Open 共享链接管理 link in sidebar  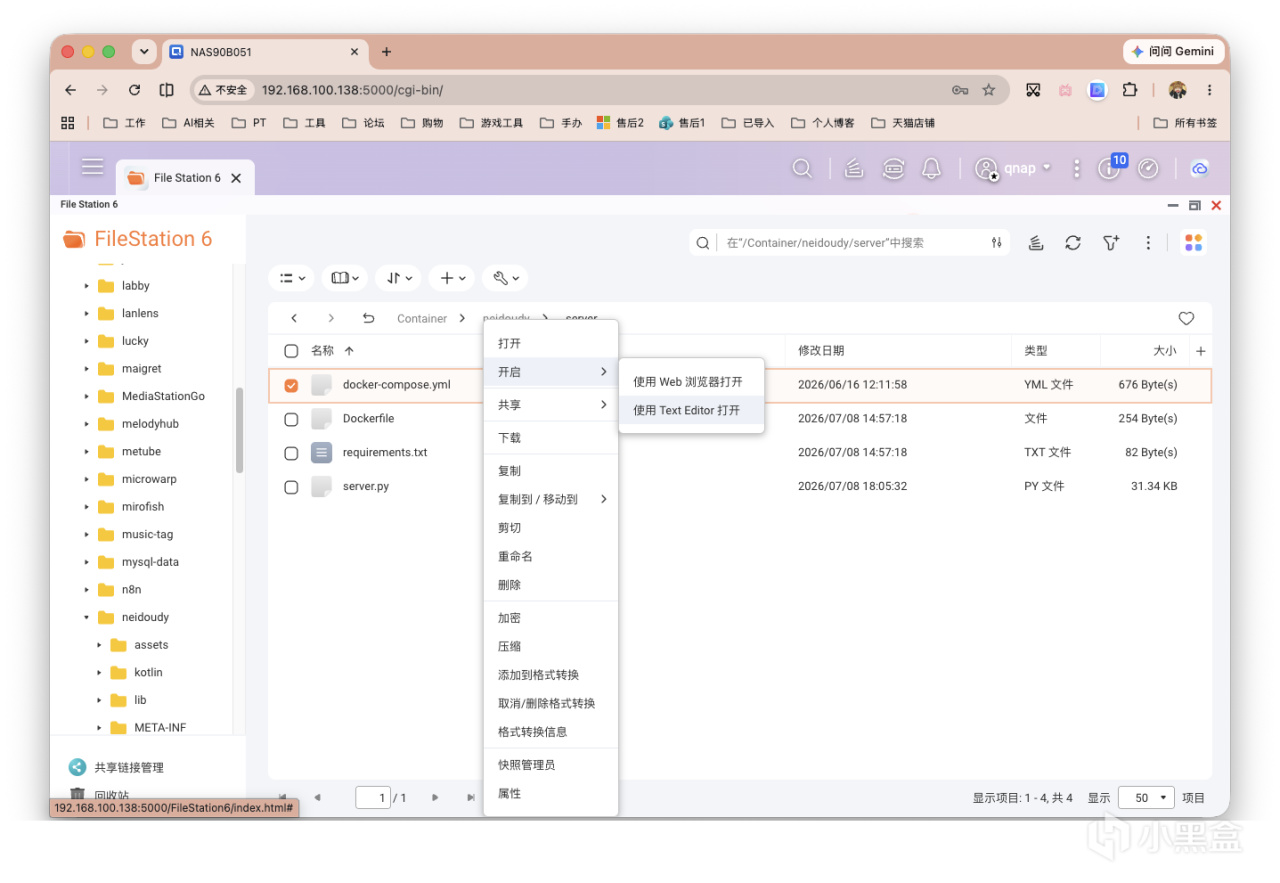(x=129, y=768)
